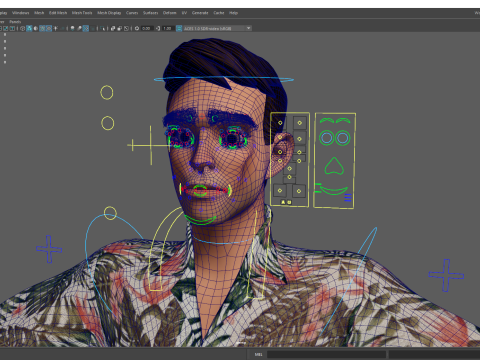Select green nose triangle in face panel
Viewport: 480px width, 360px height.
coord(334,166)
